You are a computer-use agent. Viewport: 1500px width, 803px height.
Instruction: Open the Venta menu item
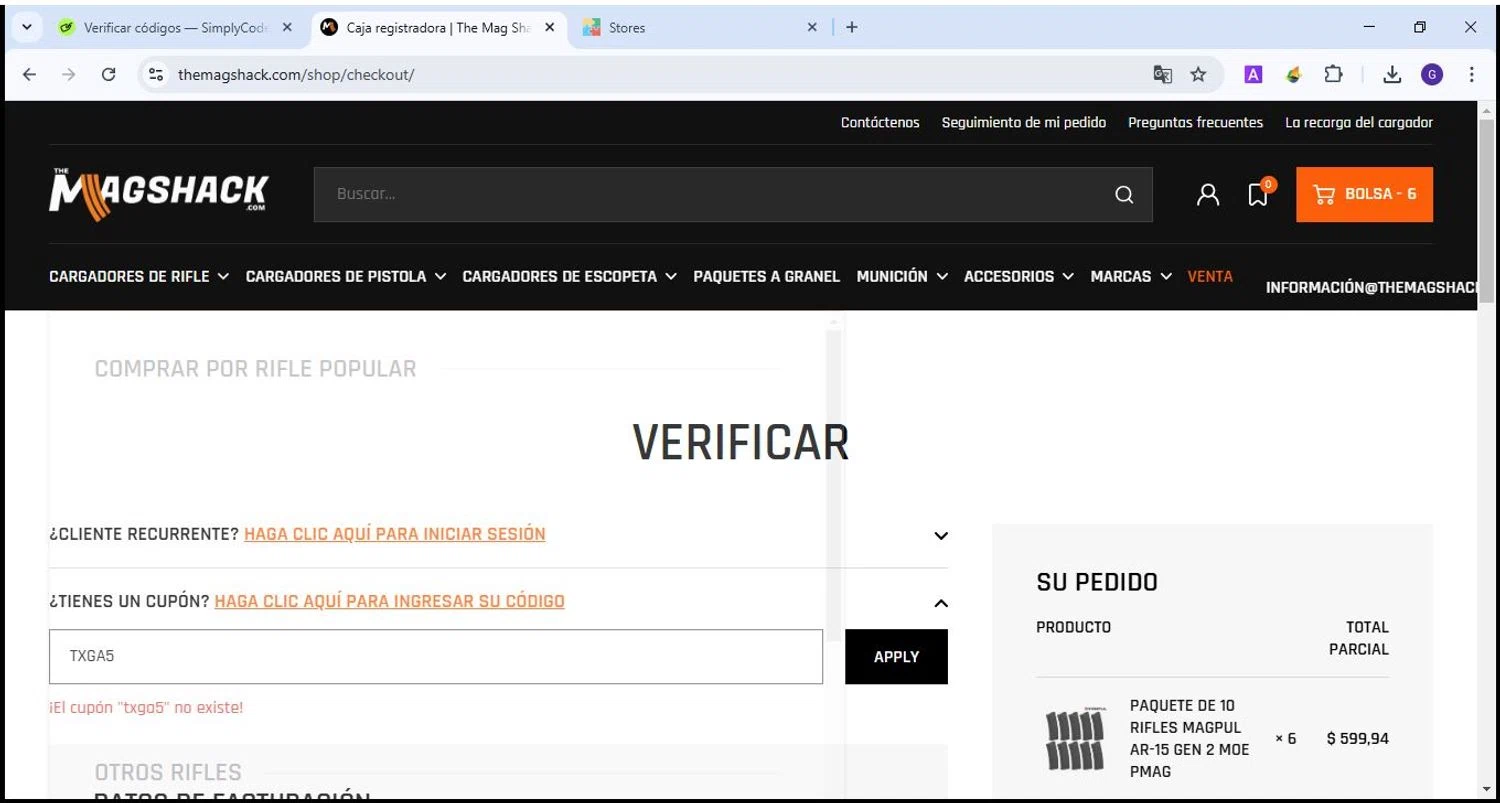(1210, 276)
